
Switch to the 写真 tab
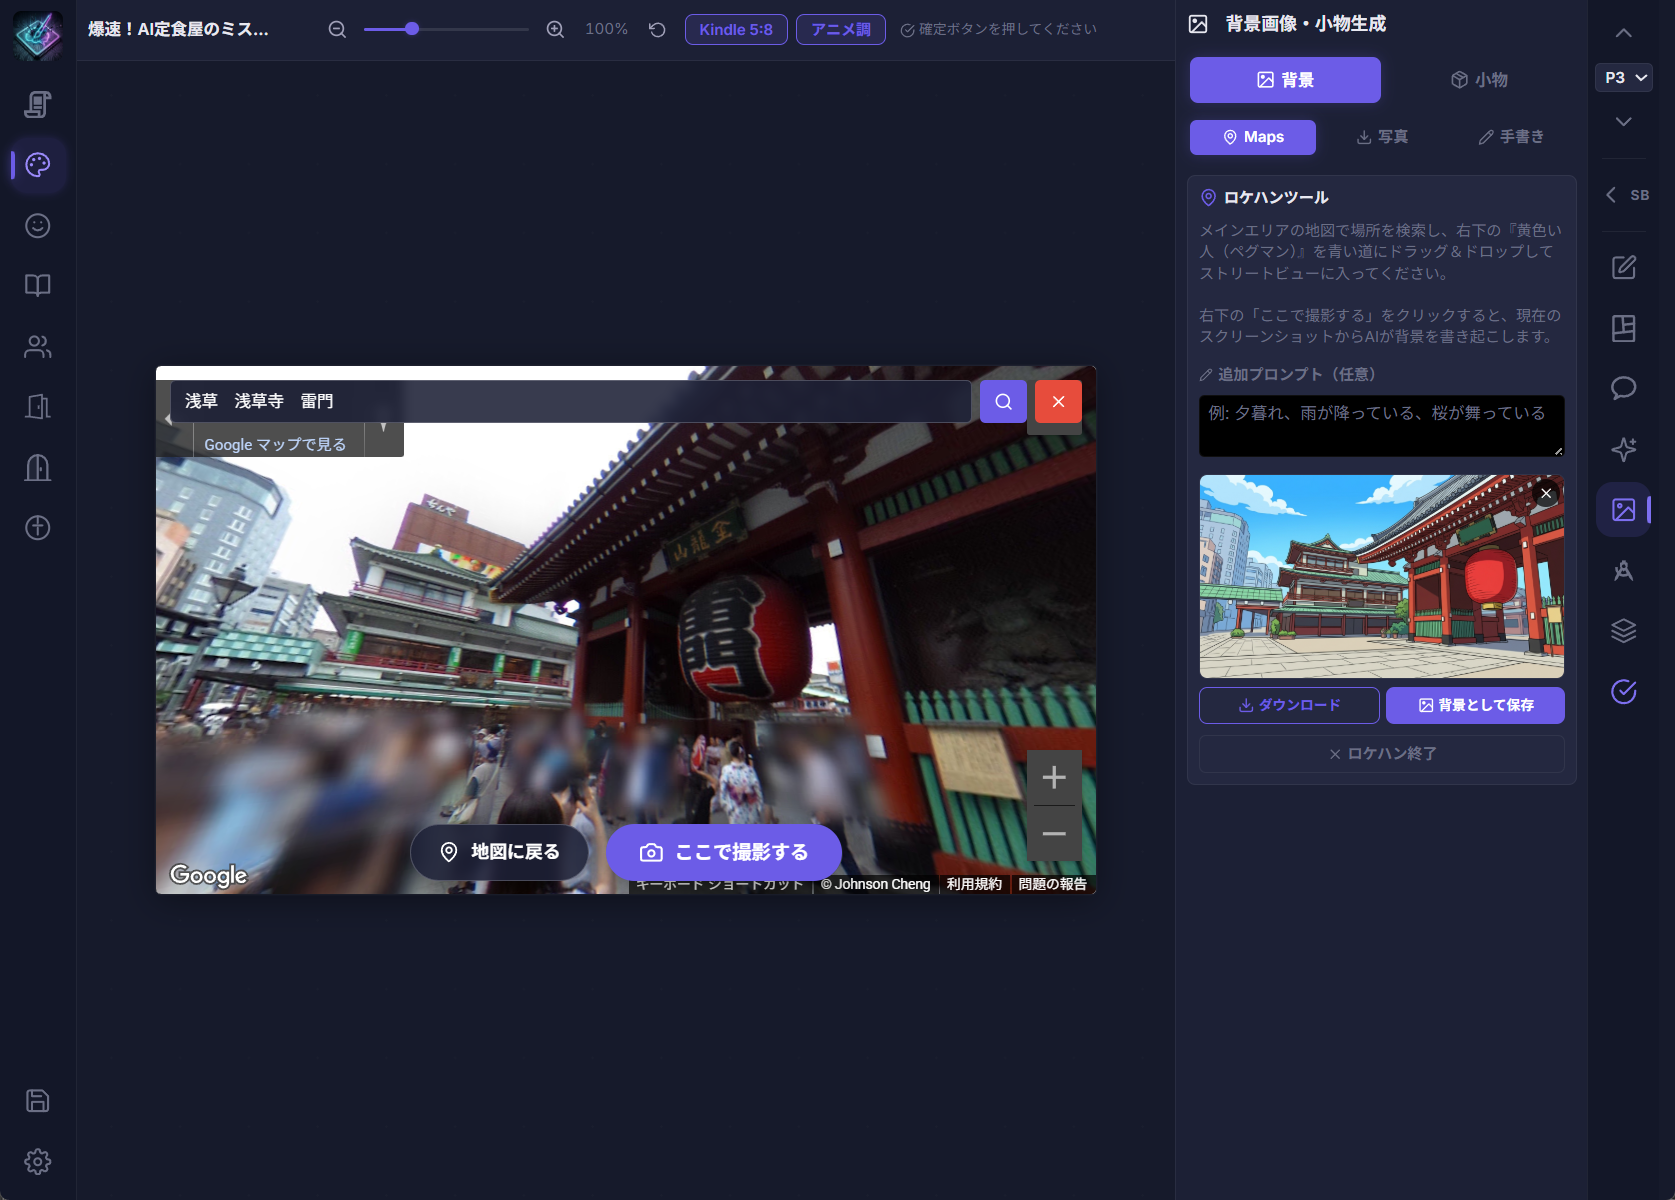click(1382, 137)
